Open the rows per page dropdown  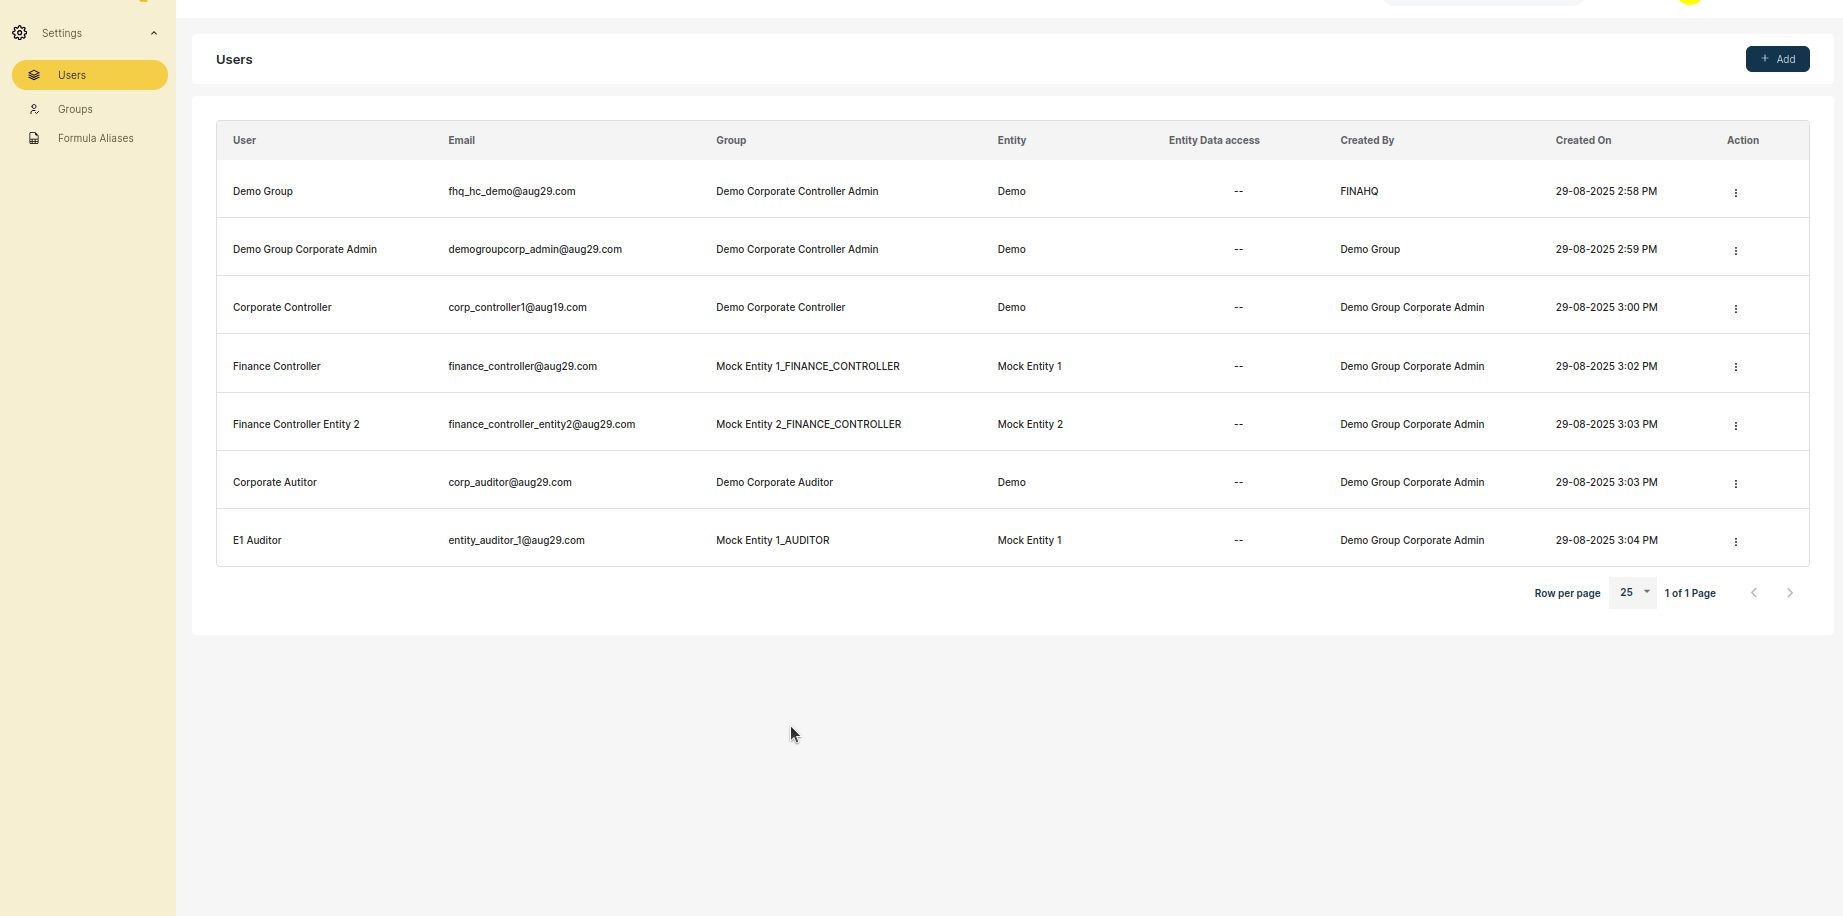[1633, 593]
